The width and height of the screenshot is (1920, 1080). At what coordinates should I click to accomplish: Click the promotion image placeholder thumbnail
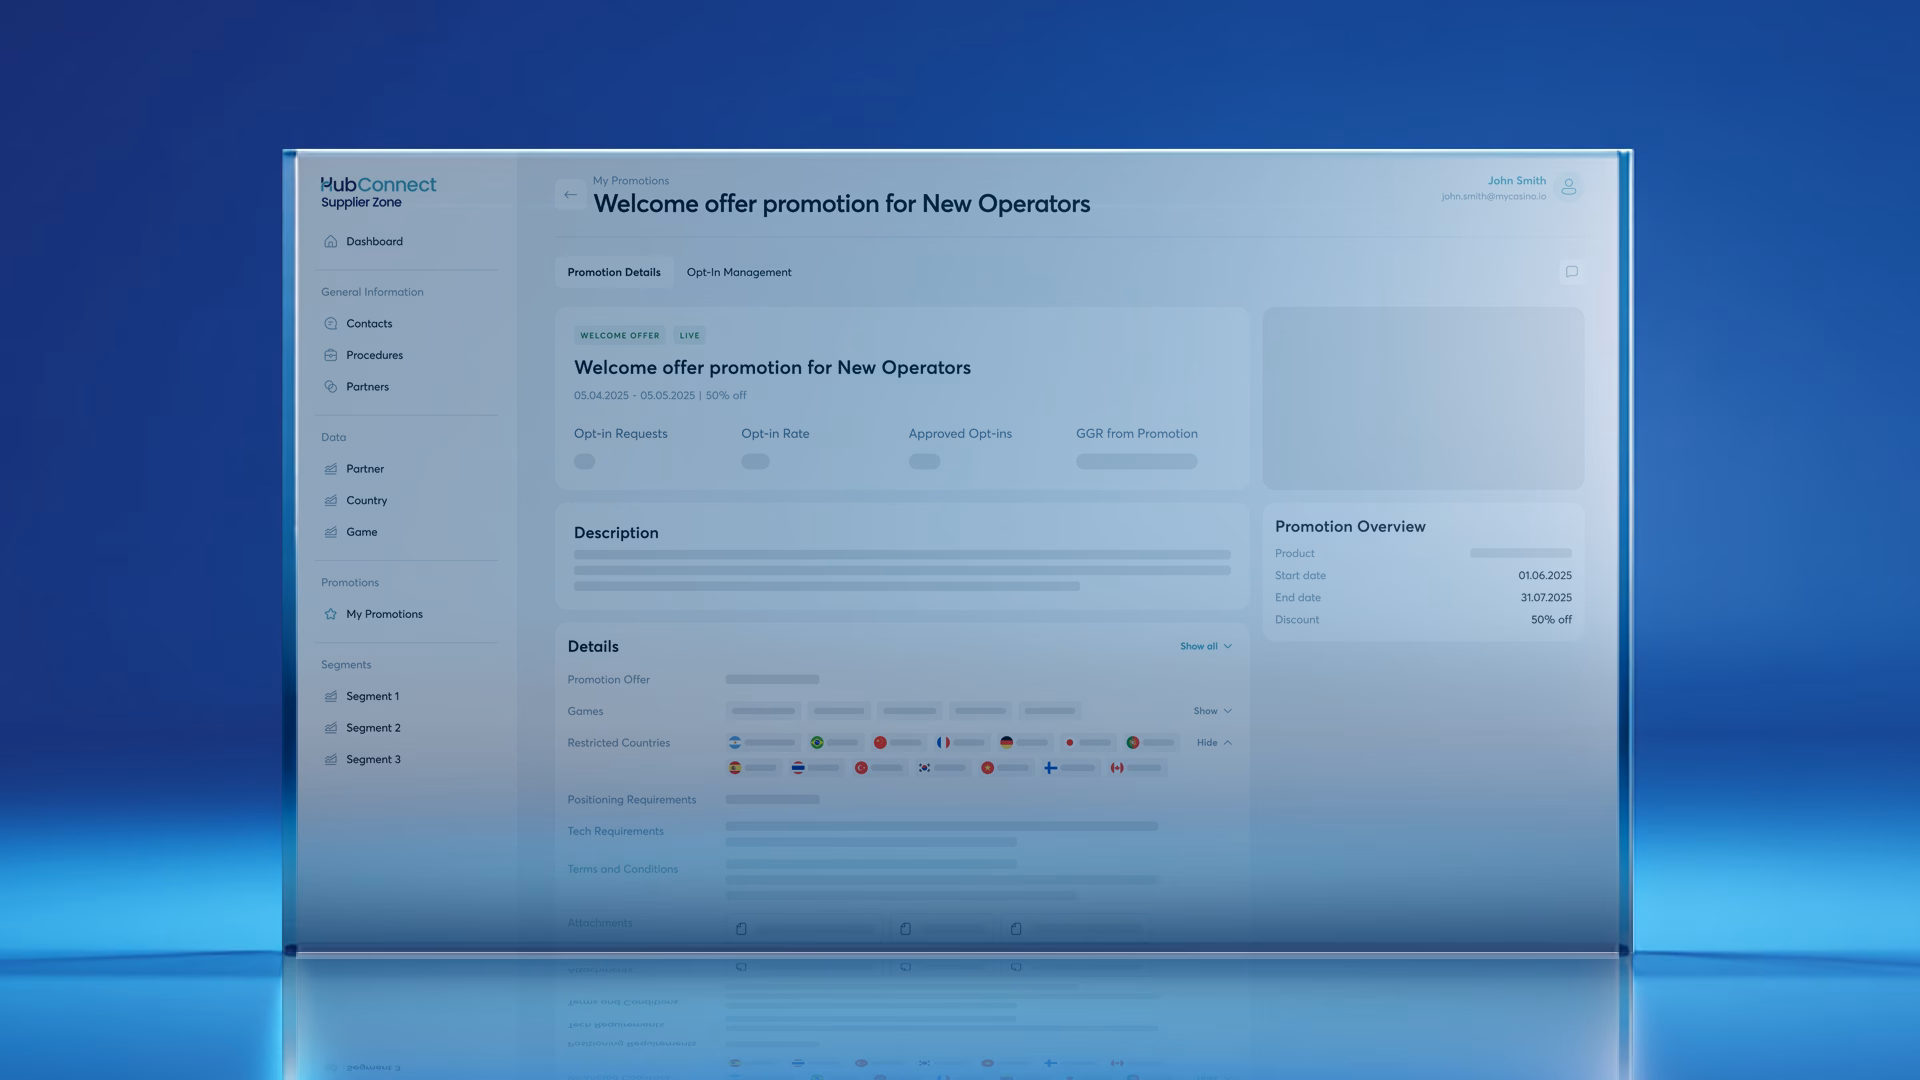[1422, 398]
